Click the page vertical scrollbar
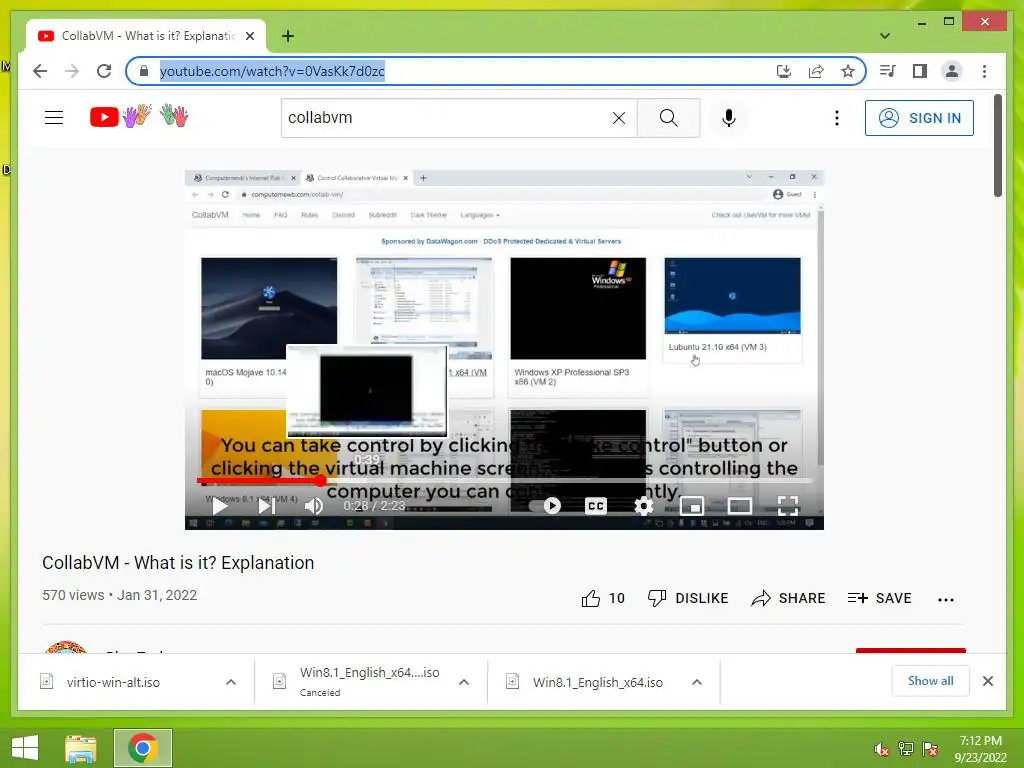 (998, 145)
